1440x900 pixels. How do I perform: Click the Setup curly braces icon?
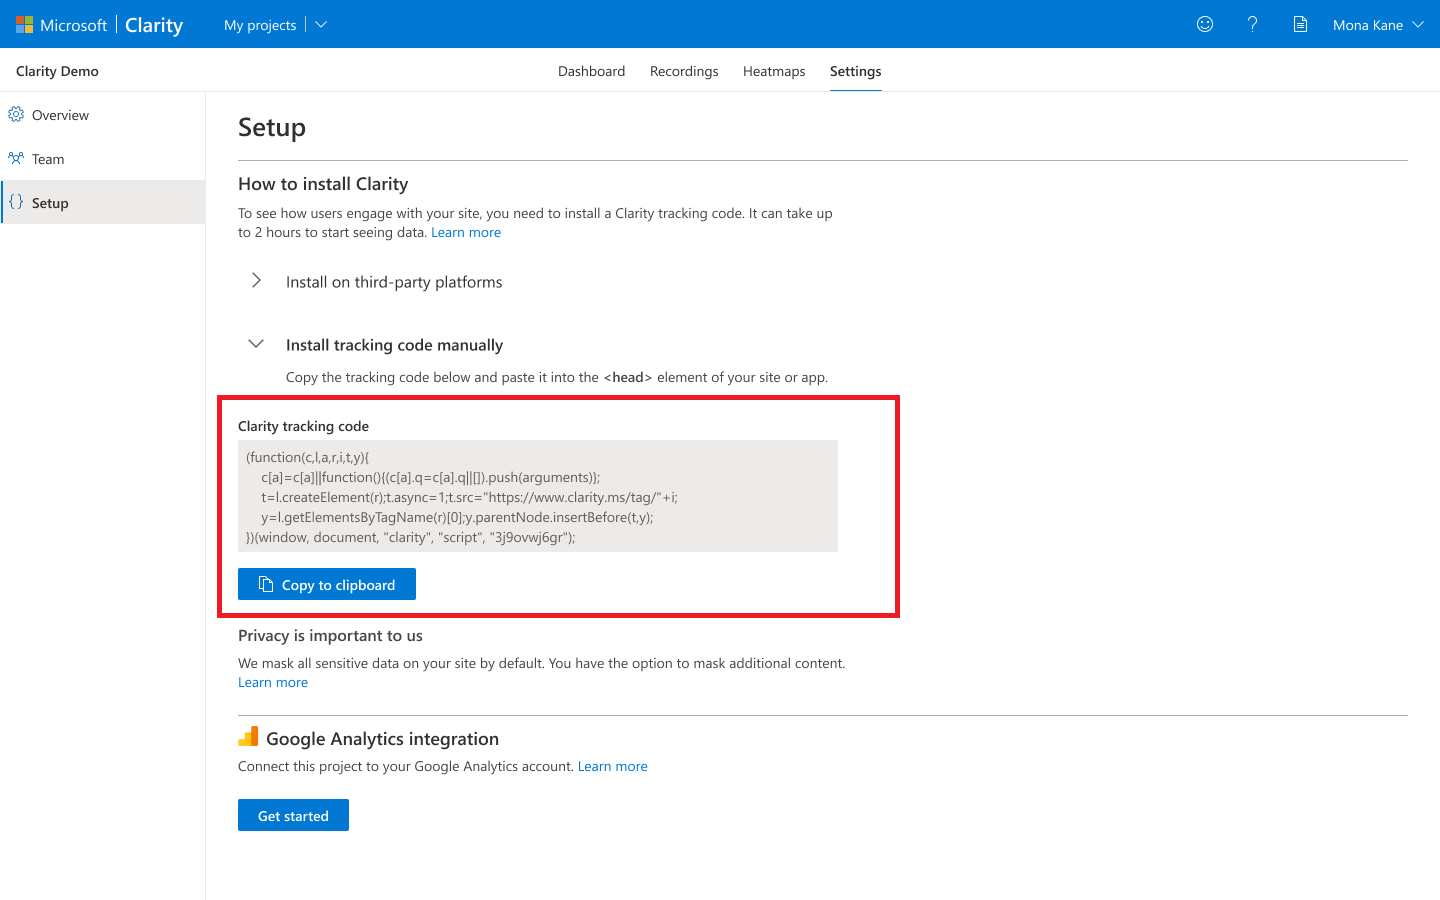[16, 202]
